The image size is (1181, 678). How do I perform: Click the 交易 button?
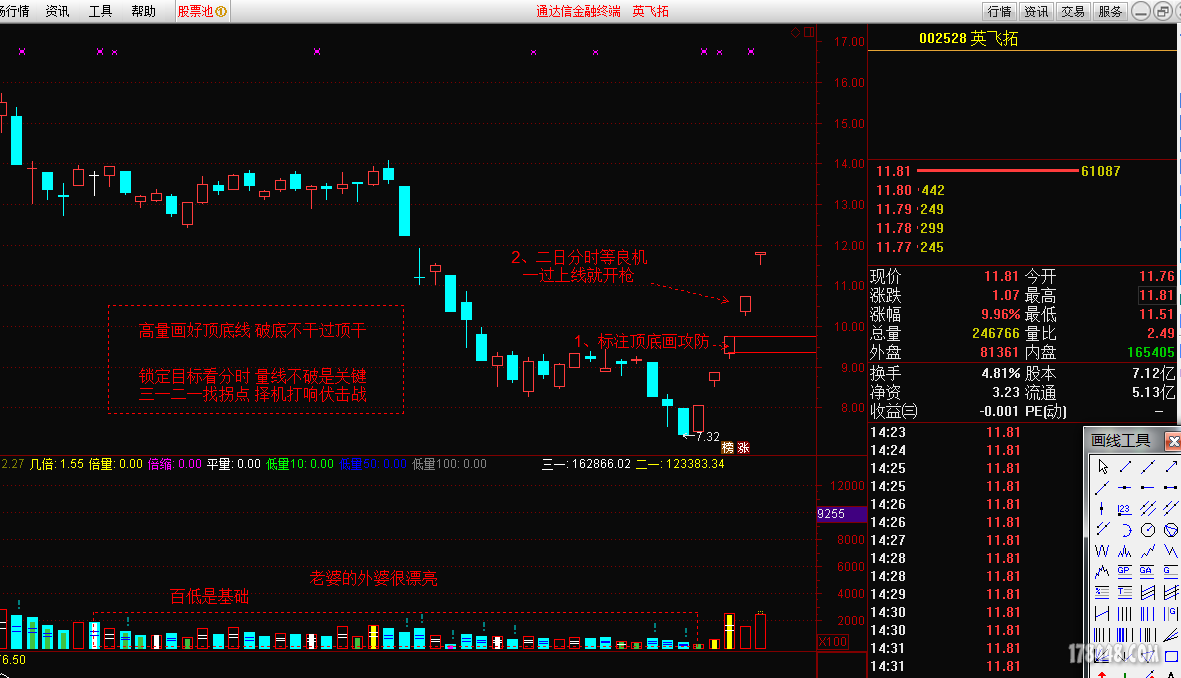pyautogui.click(x=1073, y=11)
